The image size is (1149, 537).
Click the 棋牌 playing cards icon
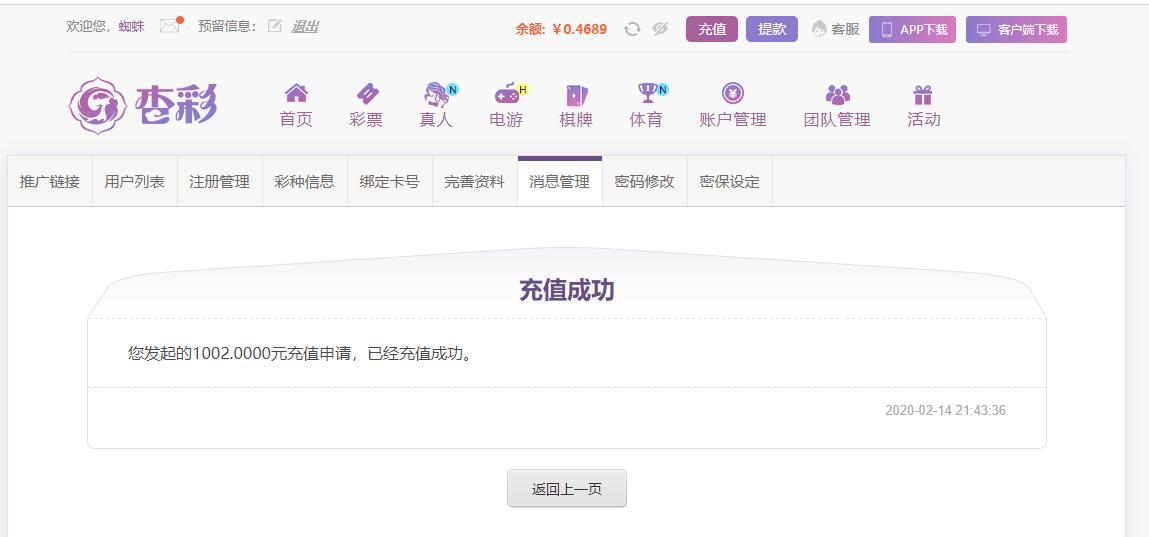point(577,95)
